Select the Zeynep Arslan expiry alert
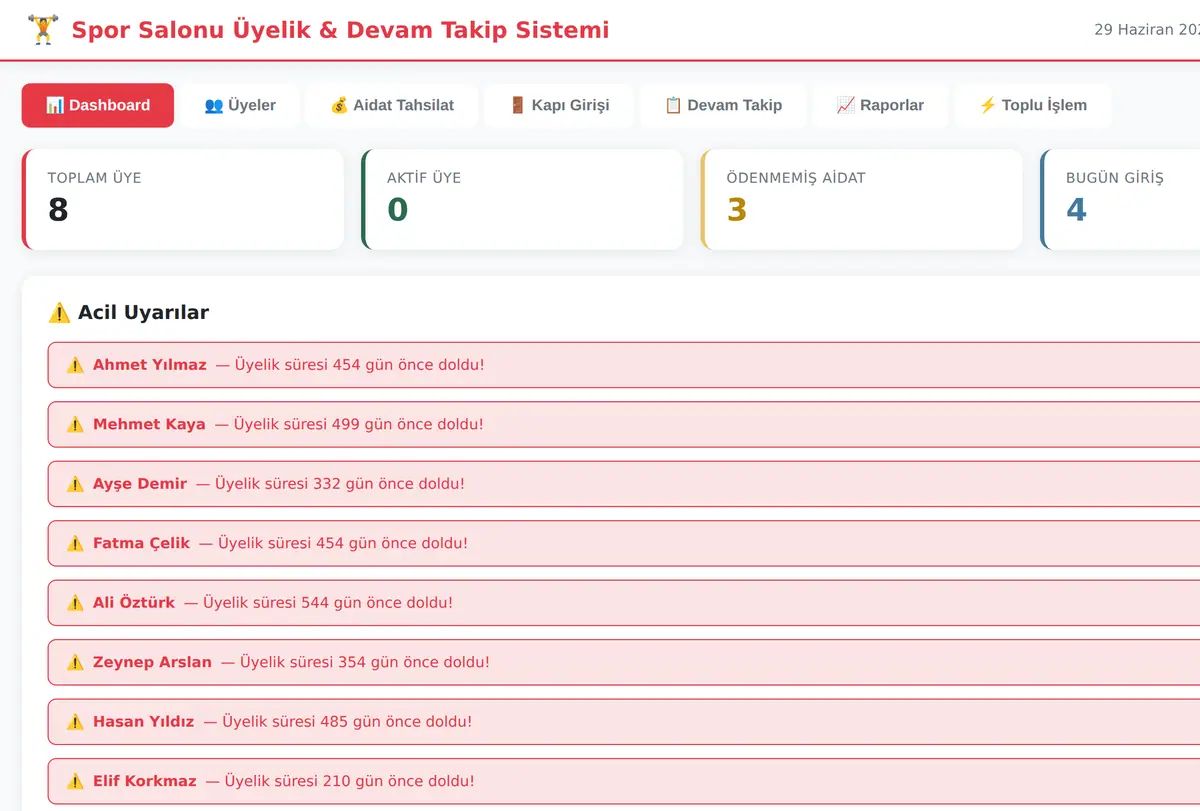Screen dimensions: 1200x811 click(x=624, y=662)
